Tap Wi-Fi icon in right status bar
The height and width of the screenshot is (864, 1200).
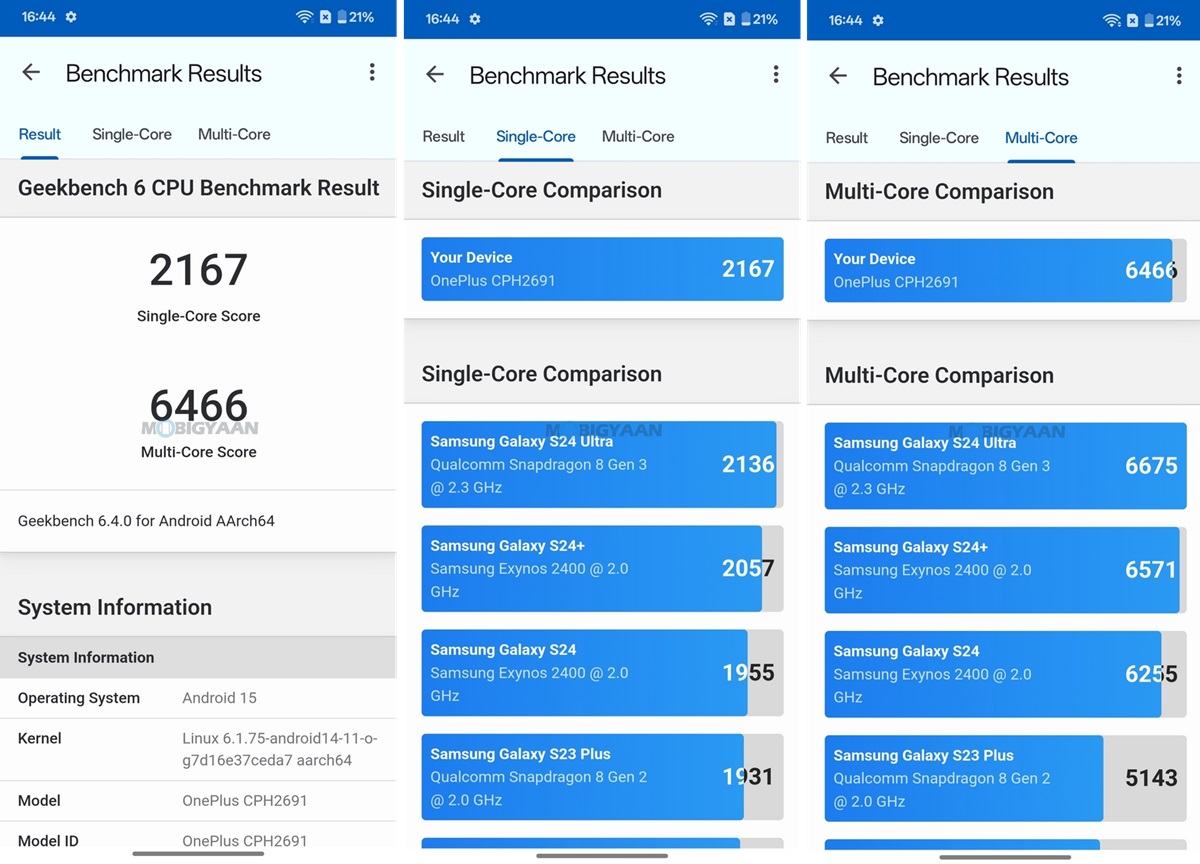click(x=1111, y=20)
